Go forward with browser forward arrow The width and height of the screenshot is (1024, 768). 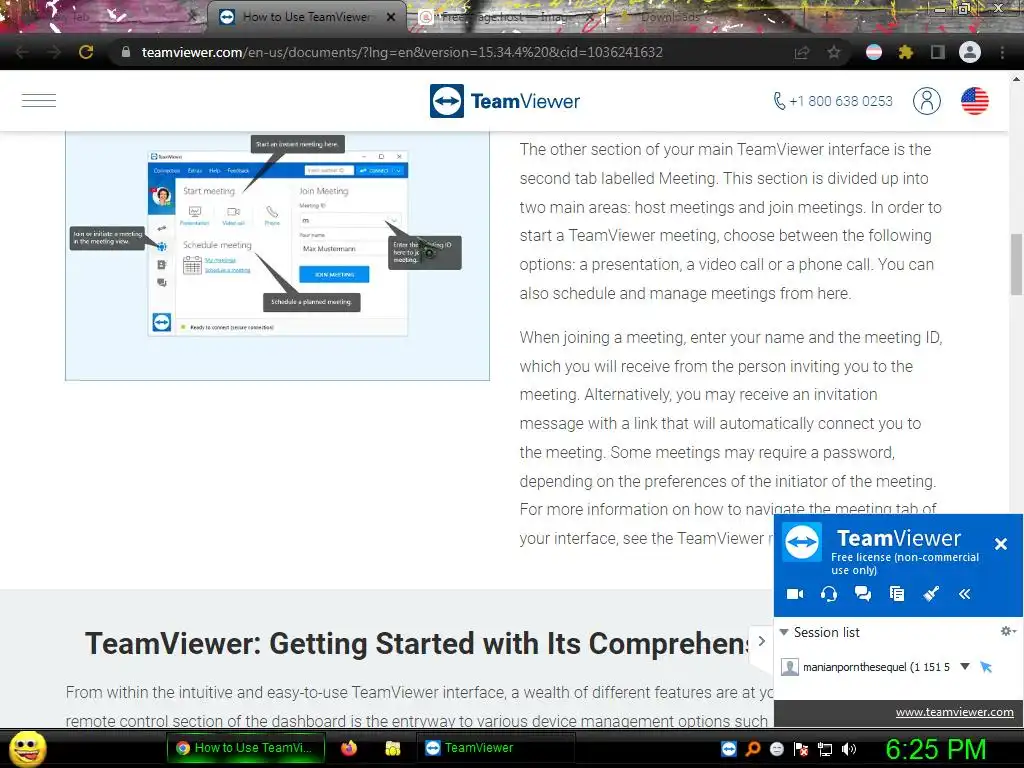point(54,52)
